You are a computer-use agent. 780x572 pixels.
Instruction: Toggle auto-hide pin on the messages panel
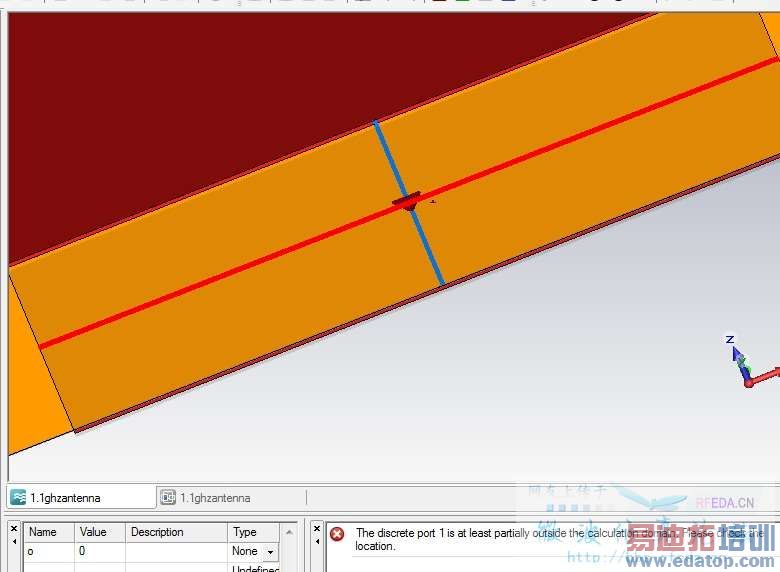pos(317,542)
